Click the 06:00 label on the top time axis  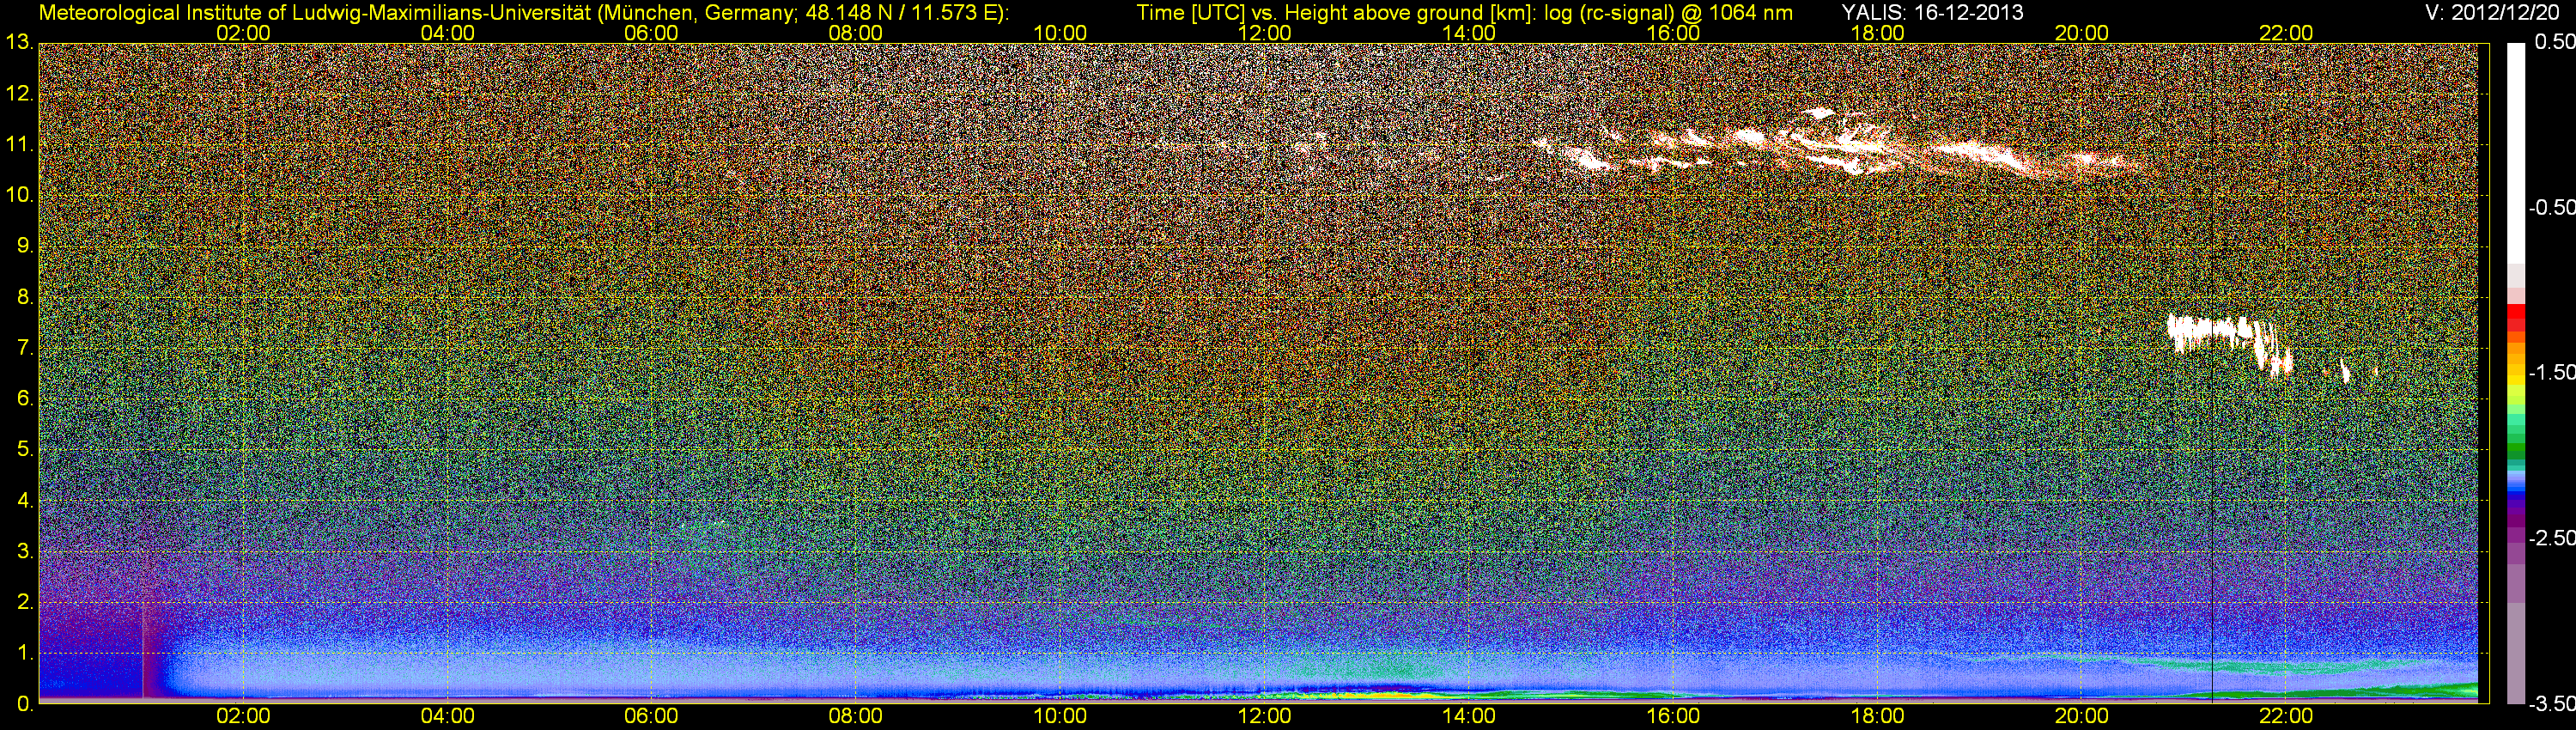pyautogui.click(x=651, y=33)
